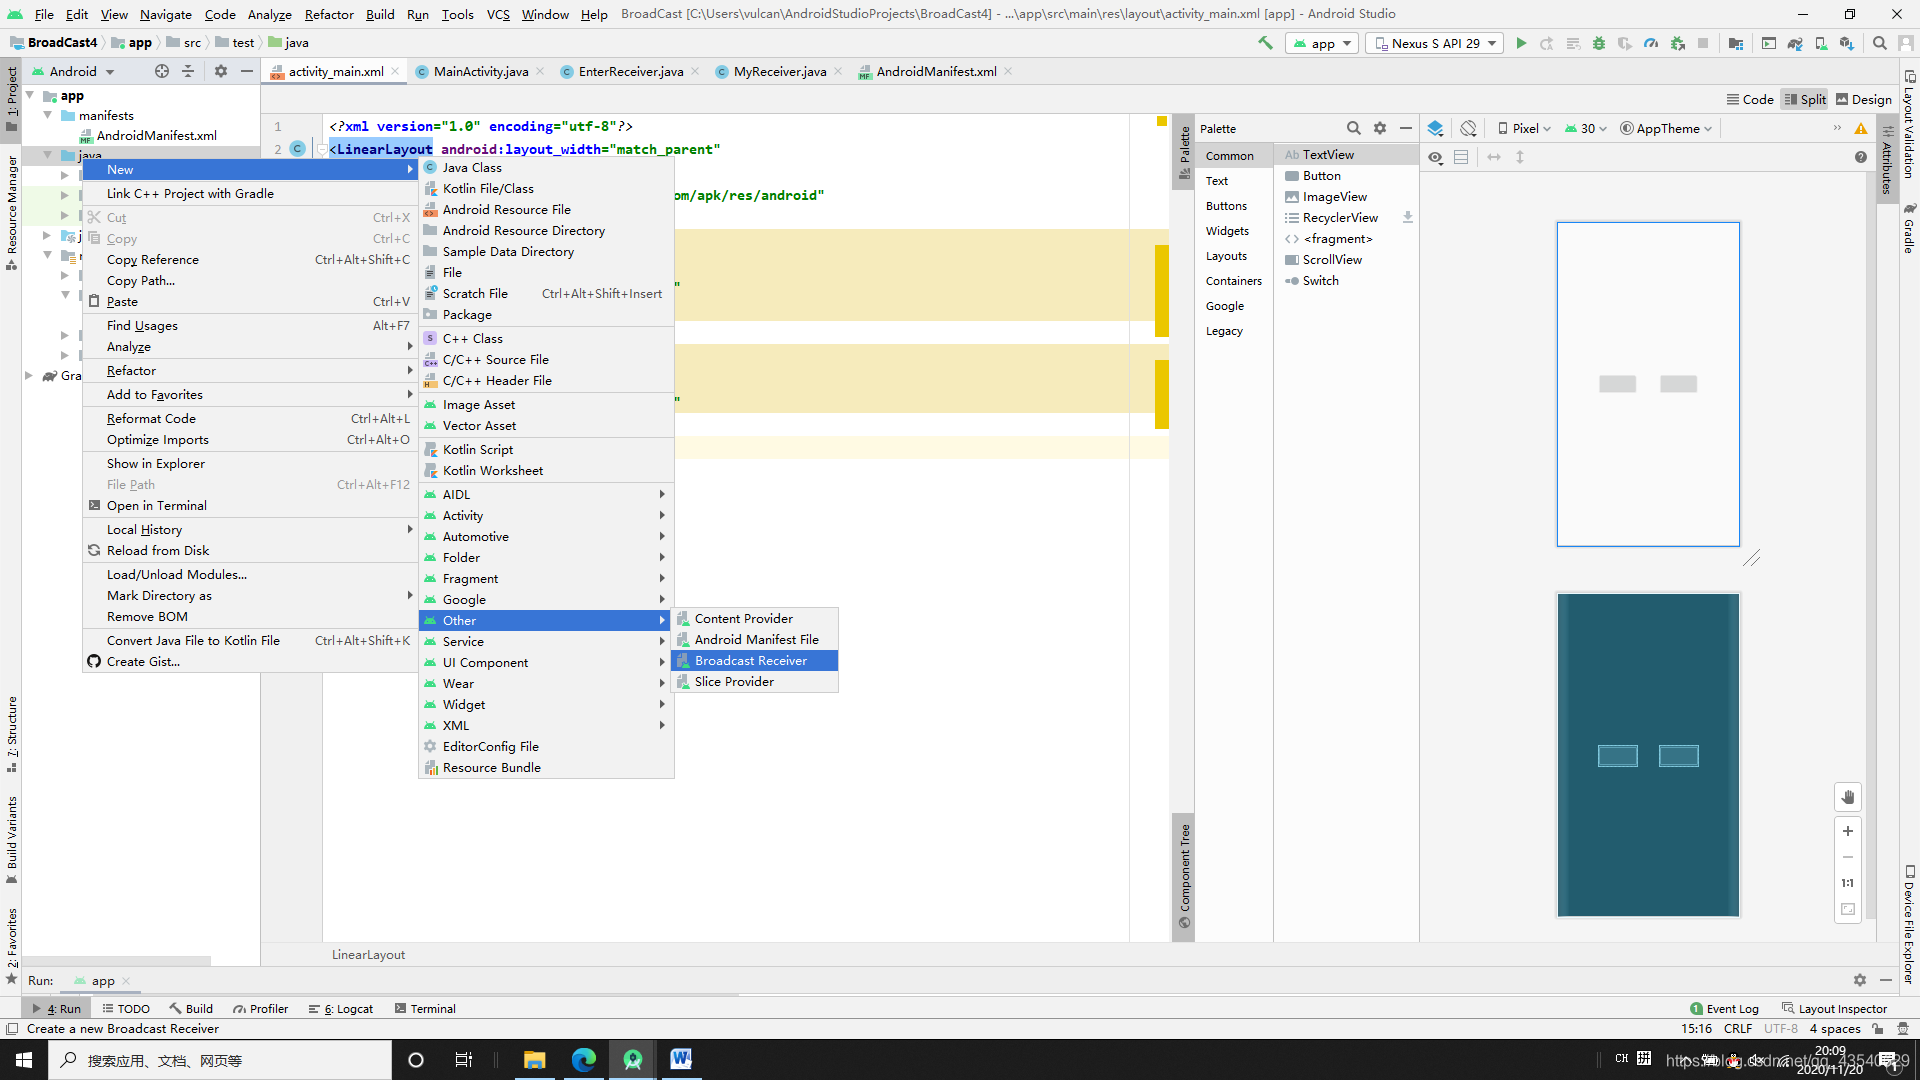The height and width of the screenshot is (1080, 1920).
Task: Click the Windows Start button
Action: pyautogui.click(x=24, y=1060)
